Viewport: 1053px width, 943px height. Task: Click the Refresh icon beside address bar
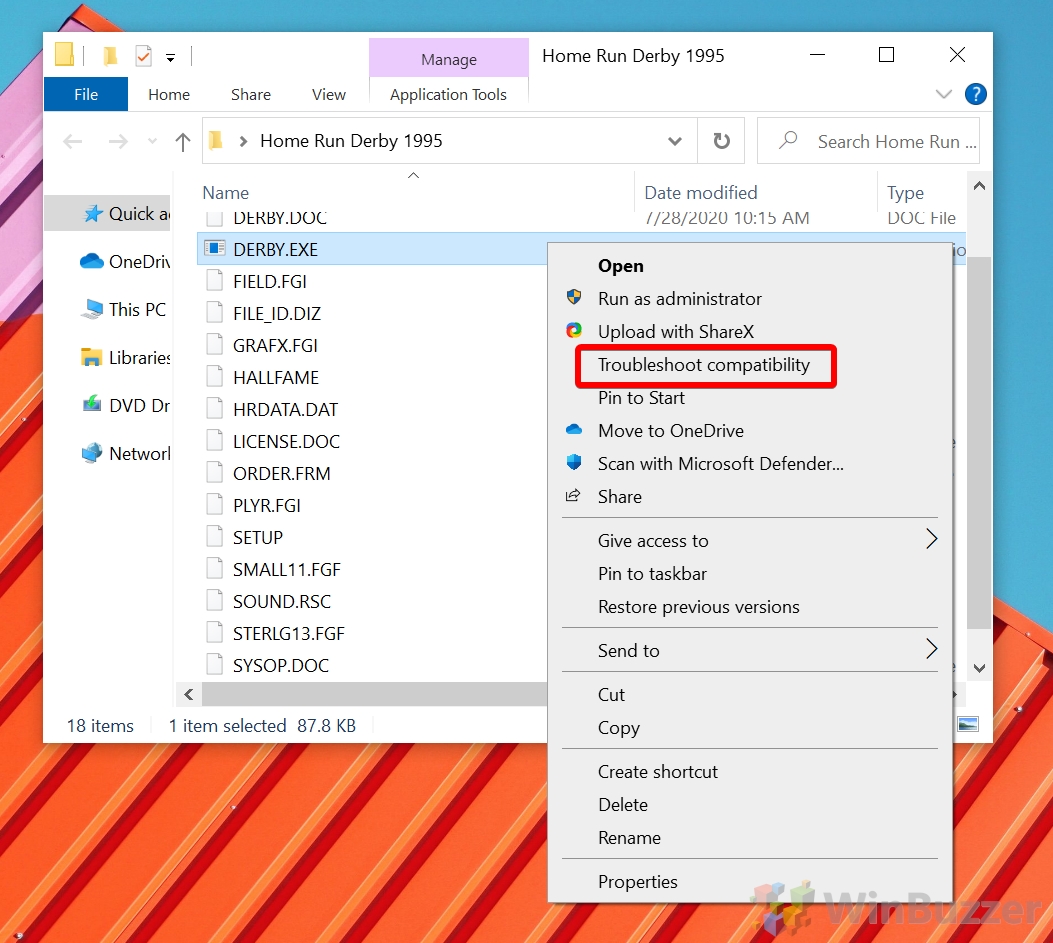click(x=721, y=141)
